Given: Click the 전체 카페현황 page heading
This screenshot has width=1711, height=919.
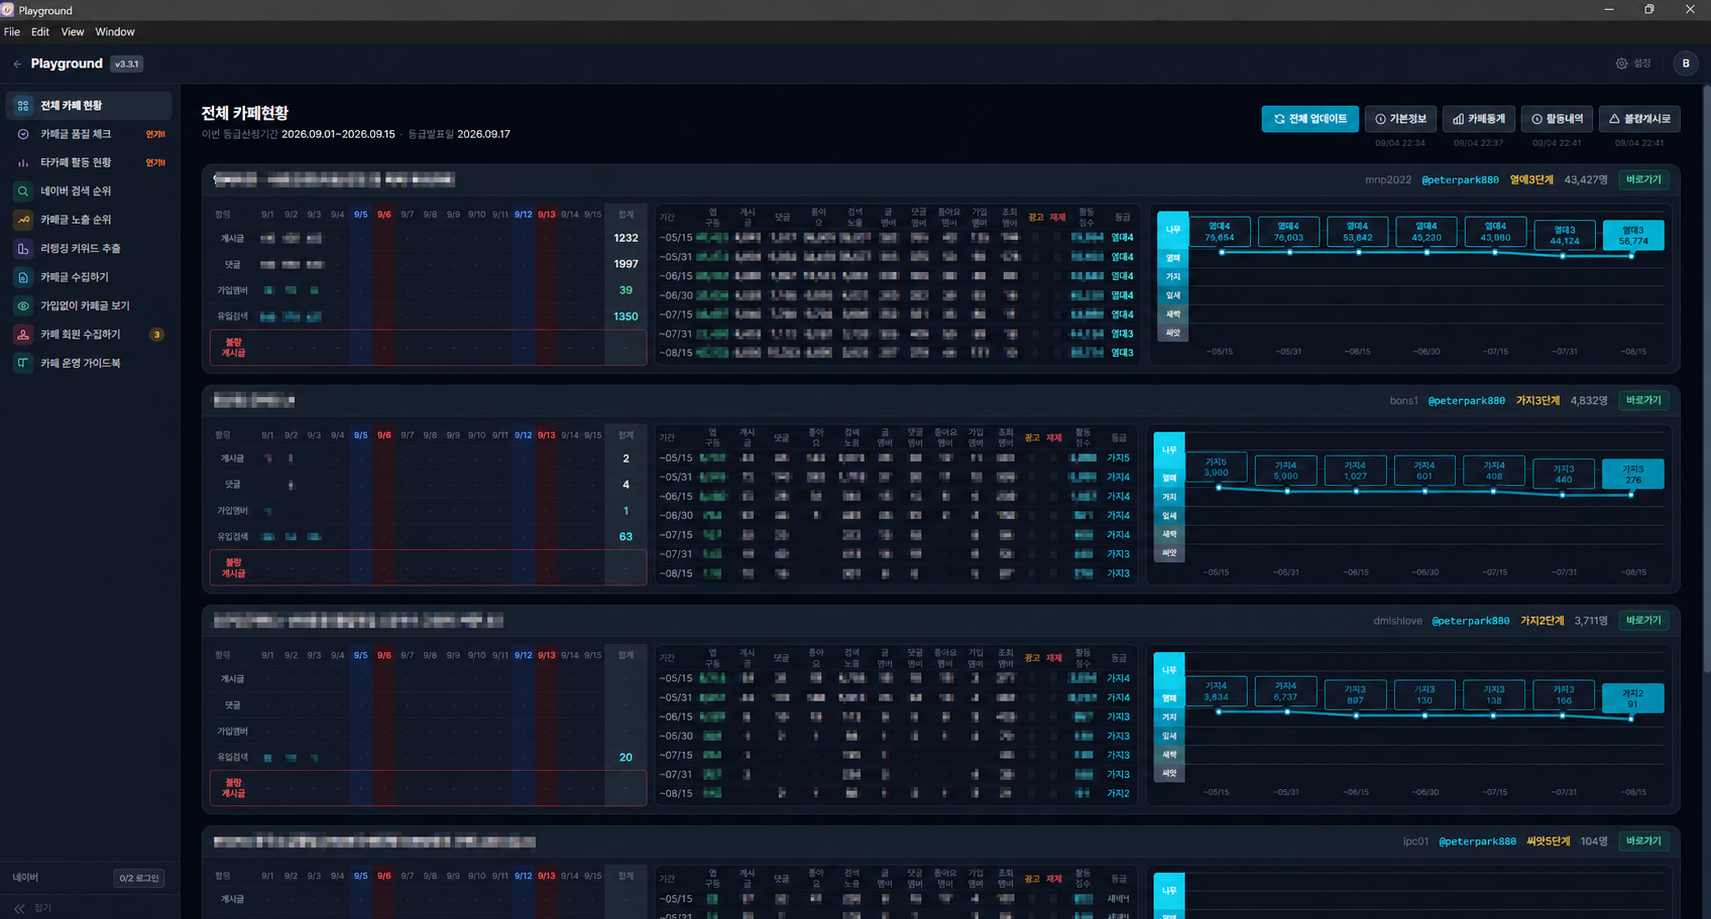Looking at the screenshot, I should pyautogui.click(x=245, y=113).
